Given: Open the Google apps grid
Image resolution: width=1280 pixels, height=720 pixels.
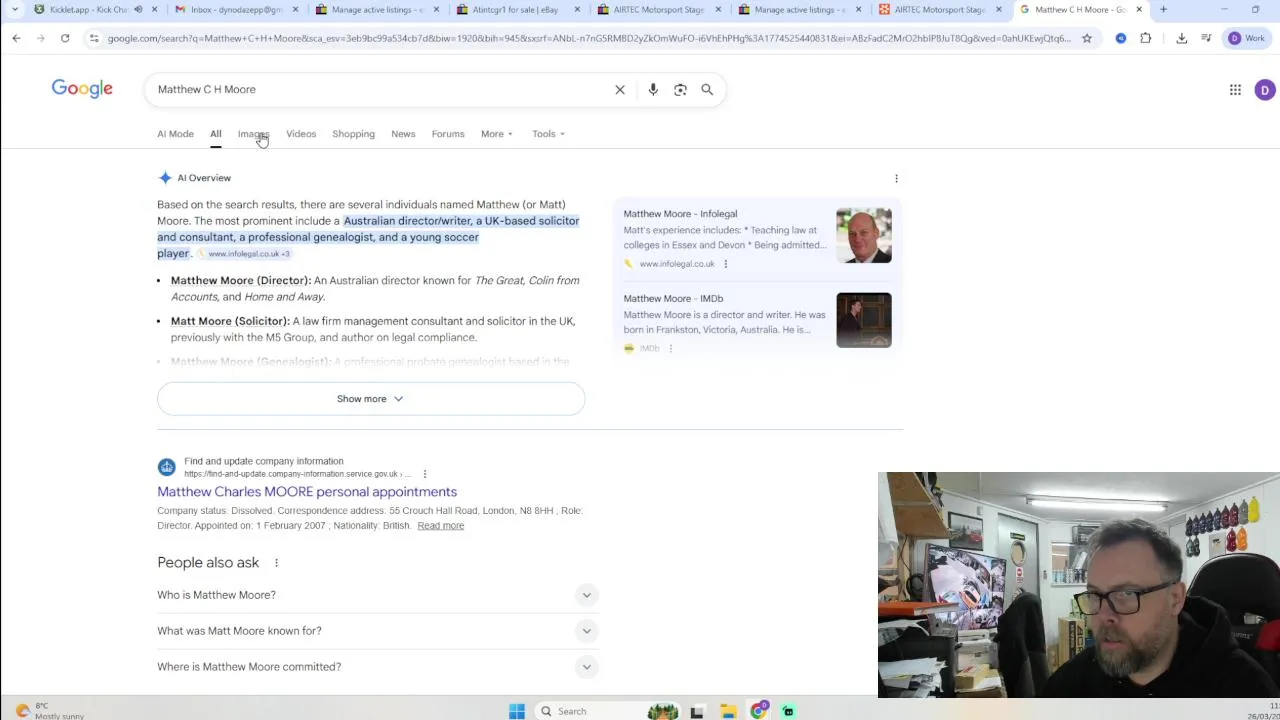Looking at the screenshot, I should click(1235, 90).
